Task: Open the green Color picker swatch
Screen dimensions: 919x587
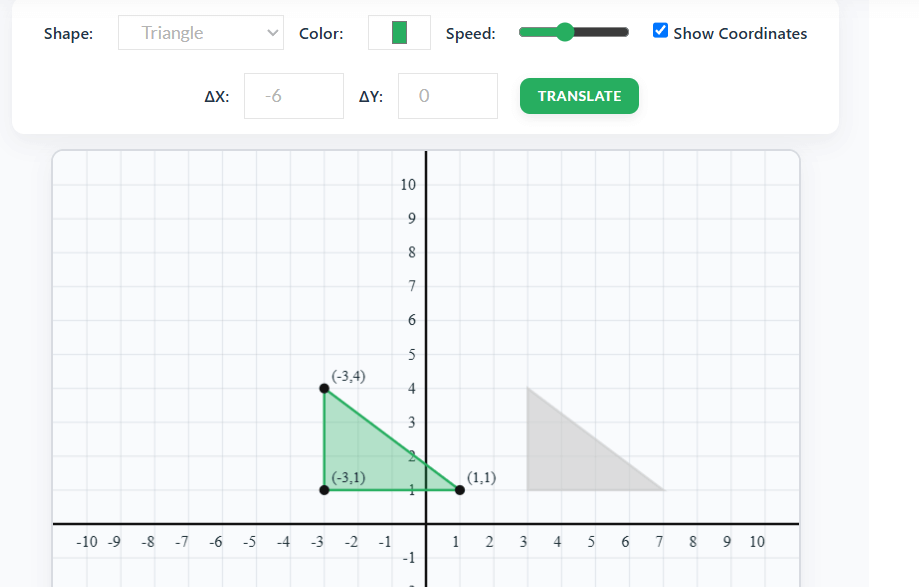Action: [x=399, y=33]
